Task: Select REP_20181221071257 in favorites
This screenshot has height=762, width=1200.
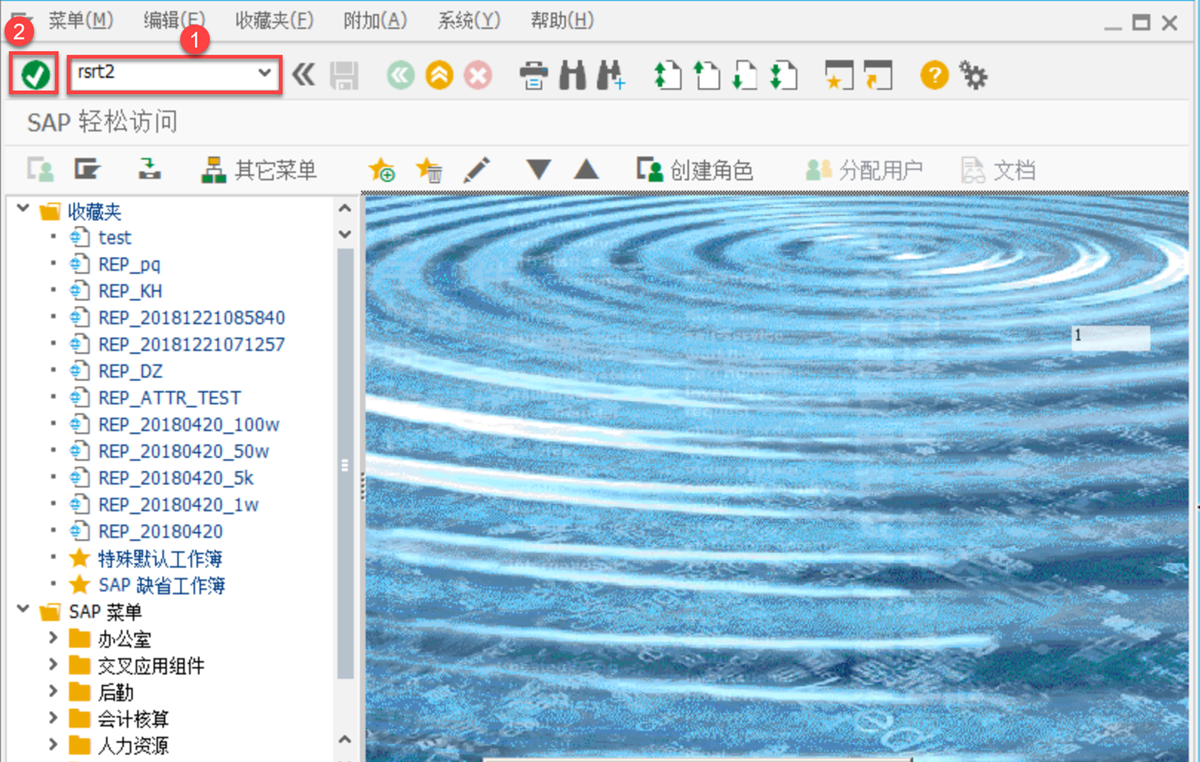Action: point(191,344)
